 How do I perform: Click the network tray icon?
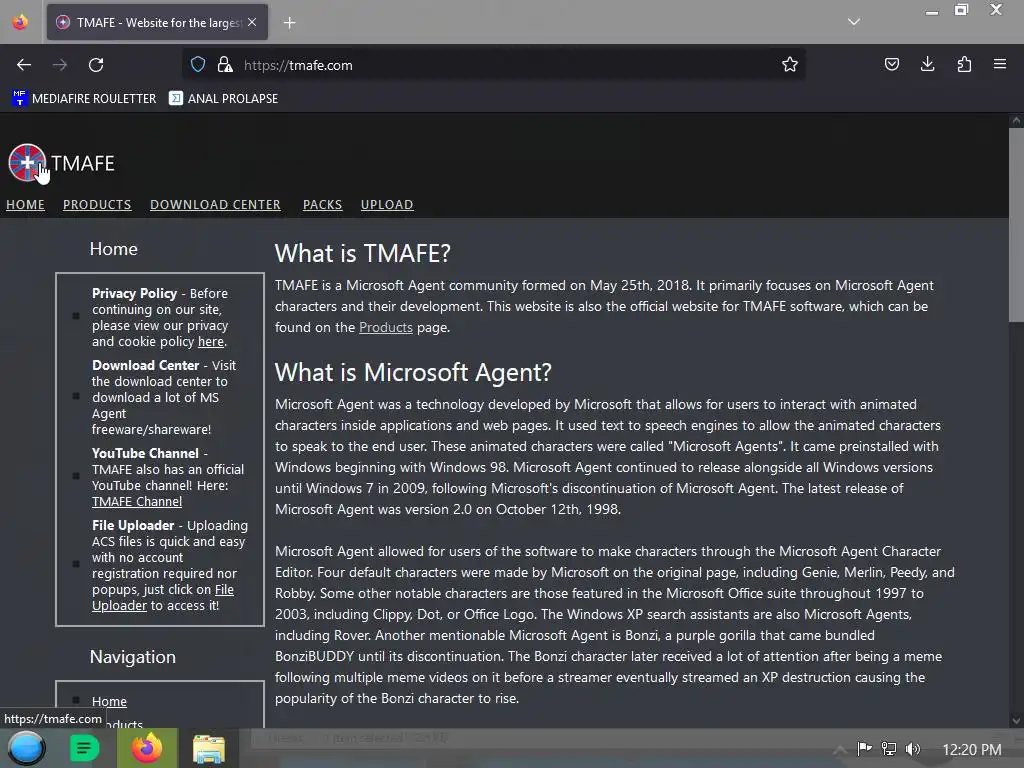click(888, 748)
